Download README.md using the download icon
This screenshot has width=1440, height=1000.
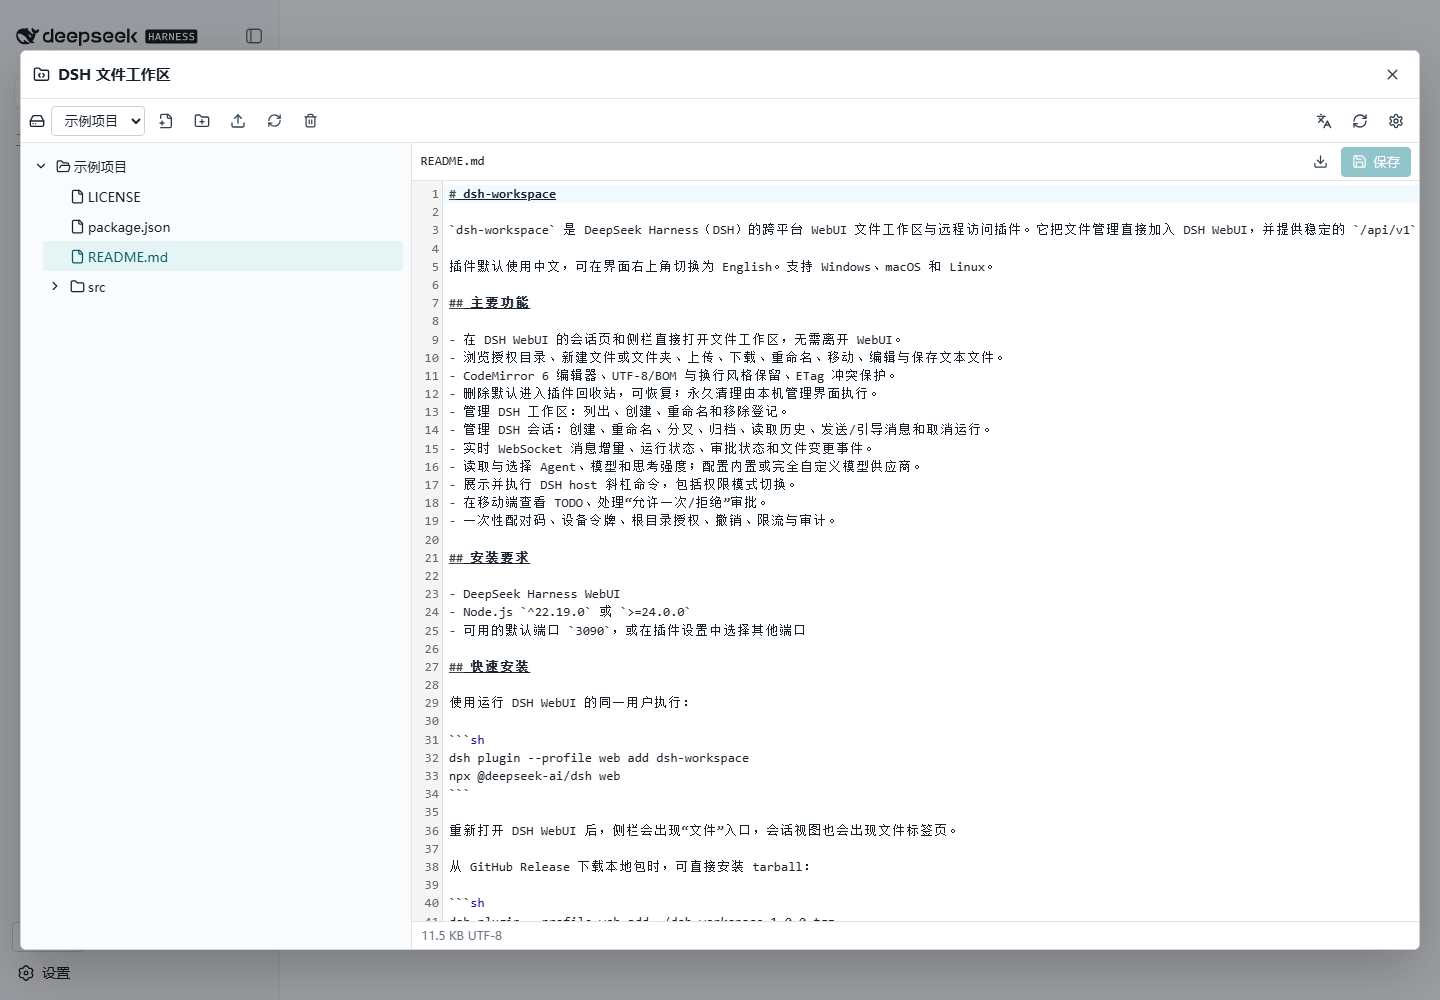click(1320, 162)
